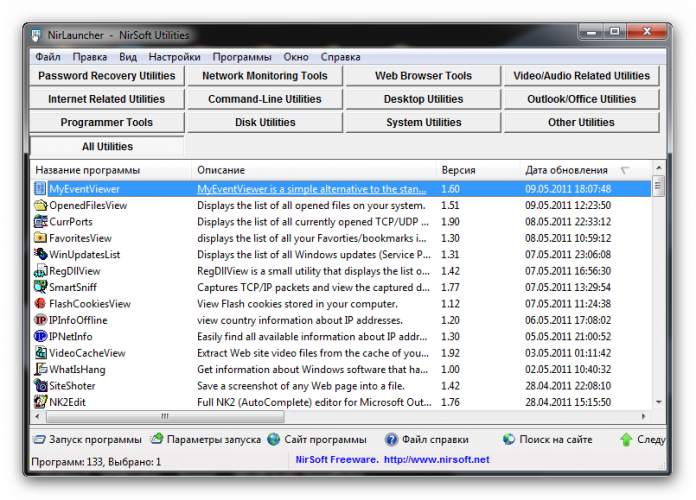Switch to Password Recovery Utilities tab
696x500 pixels.
tap(107, 75)
